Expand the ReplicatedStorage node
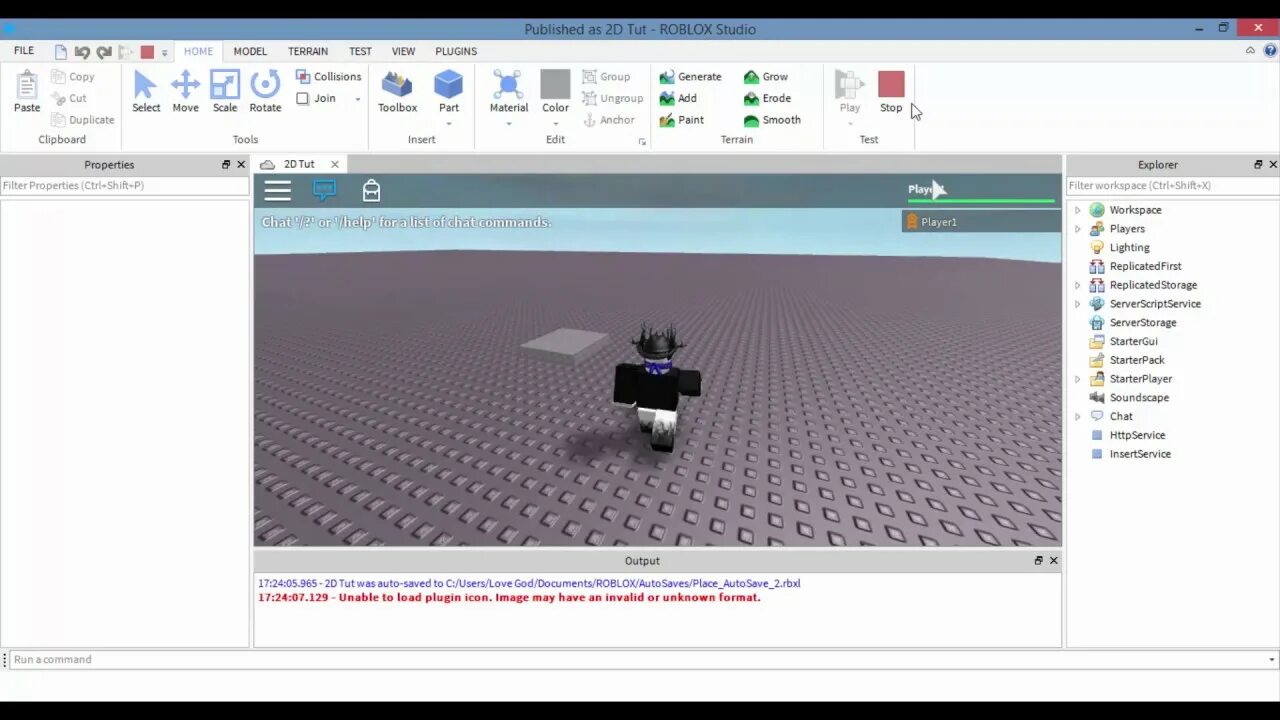 coord(1077,285)
